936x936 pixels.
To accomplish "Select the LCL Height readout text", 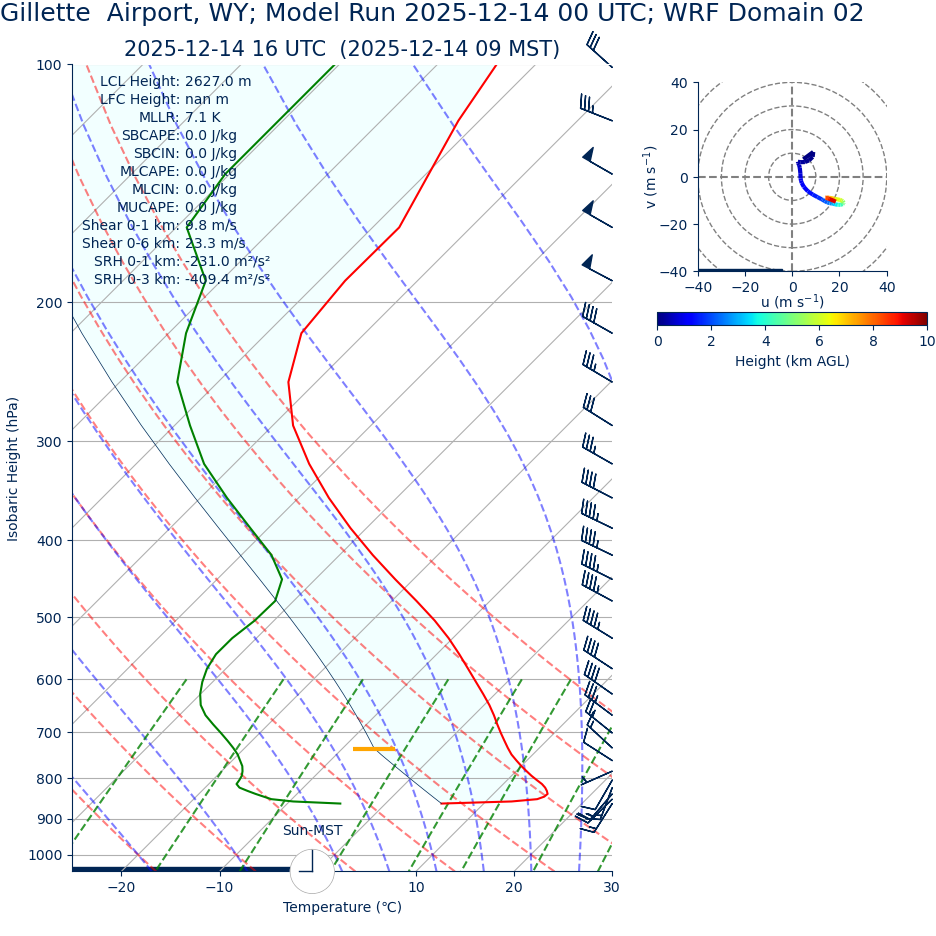I will tap(176, 82).
